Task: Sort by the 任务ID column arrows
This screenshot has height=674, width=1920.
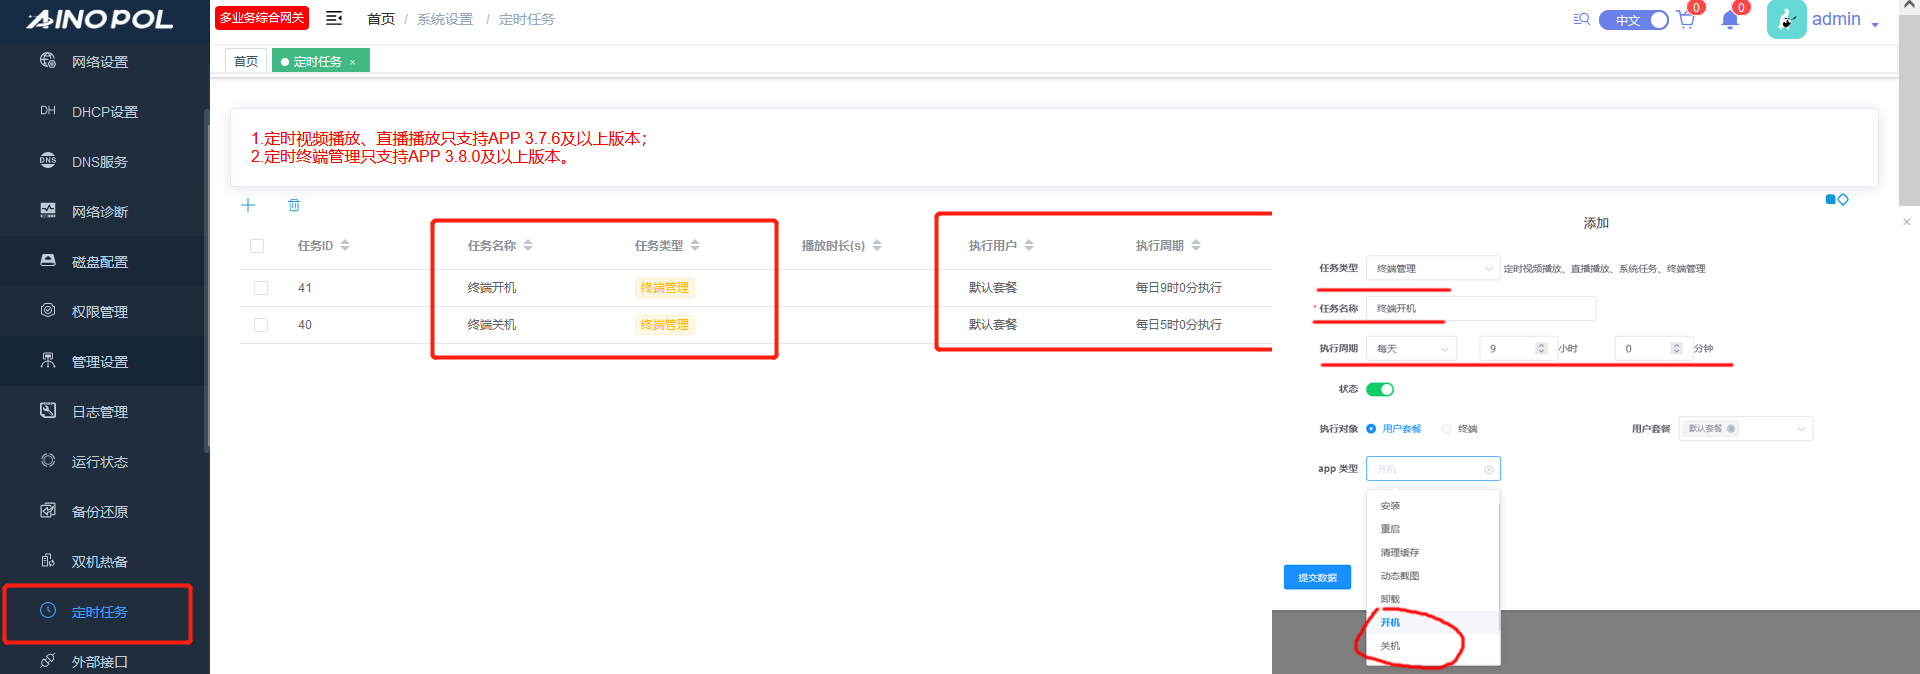Action: (345, 245)
